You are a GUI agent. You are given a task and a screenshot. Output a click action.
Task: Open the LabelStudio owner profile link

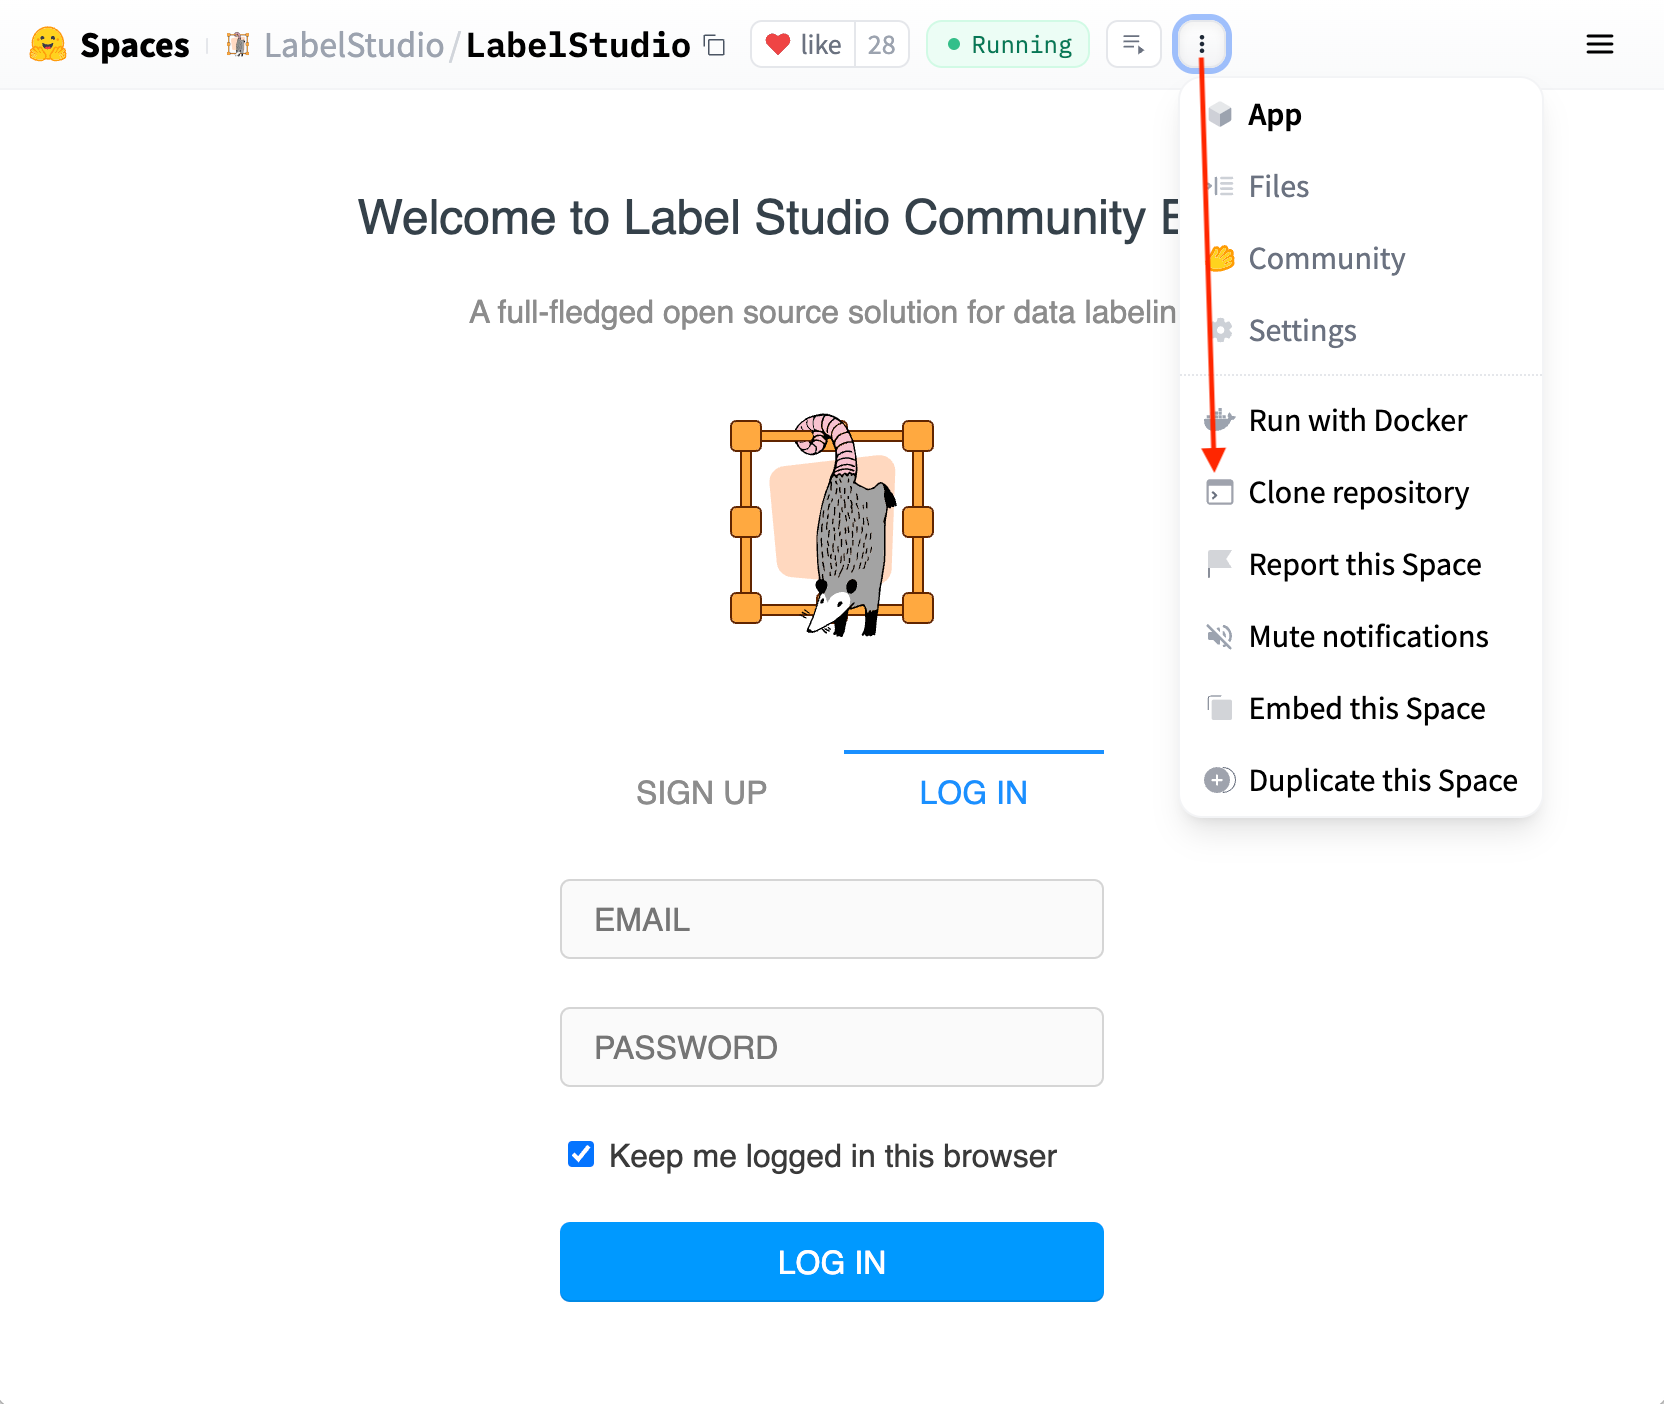(354, 45)
